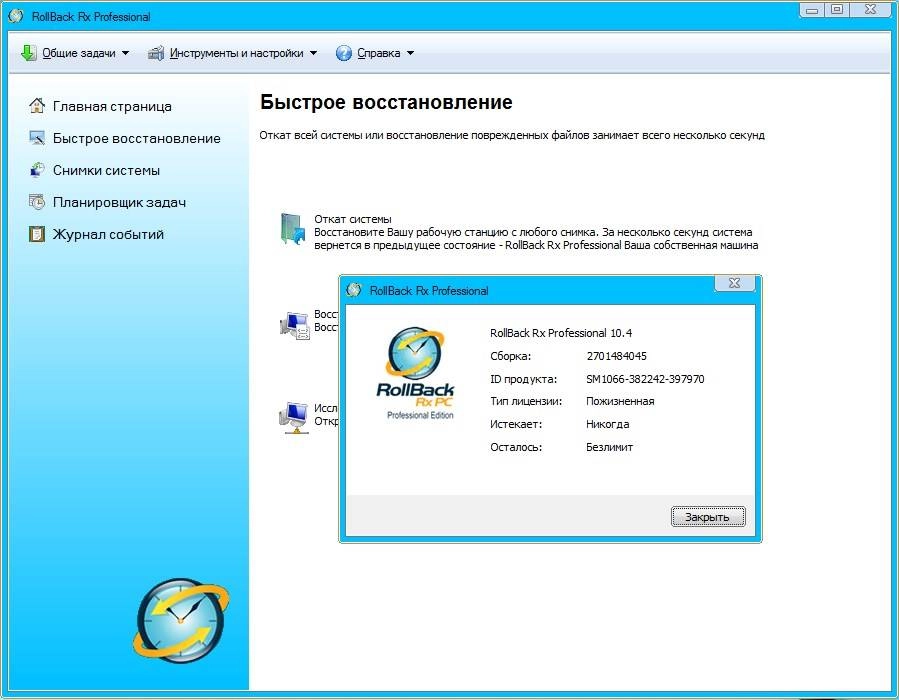899x700 pixels.
Task: Click the RollBack Rx Professional 10.4 text
Action: [561, 333]
